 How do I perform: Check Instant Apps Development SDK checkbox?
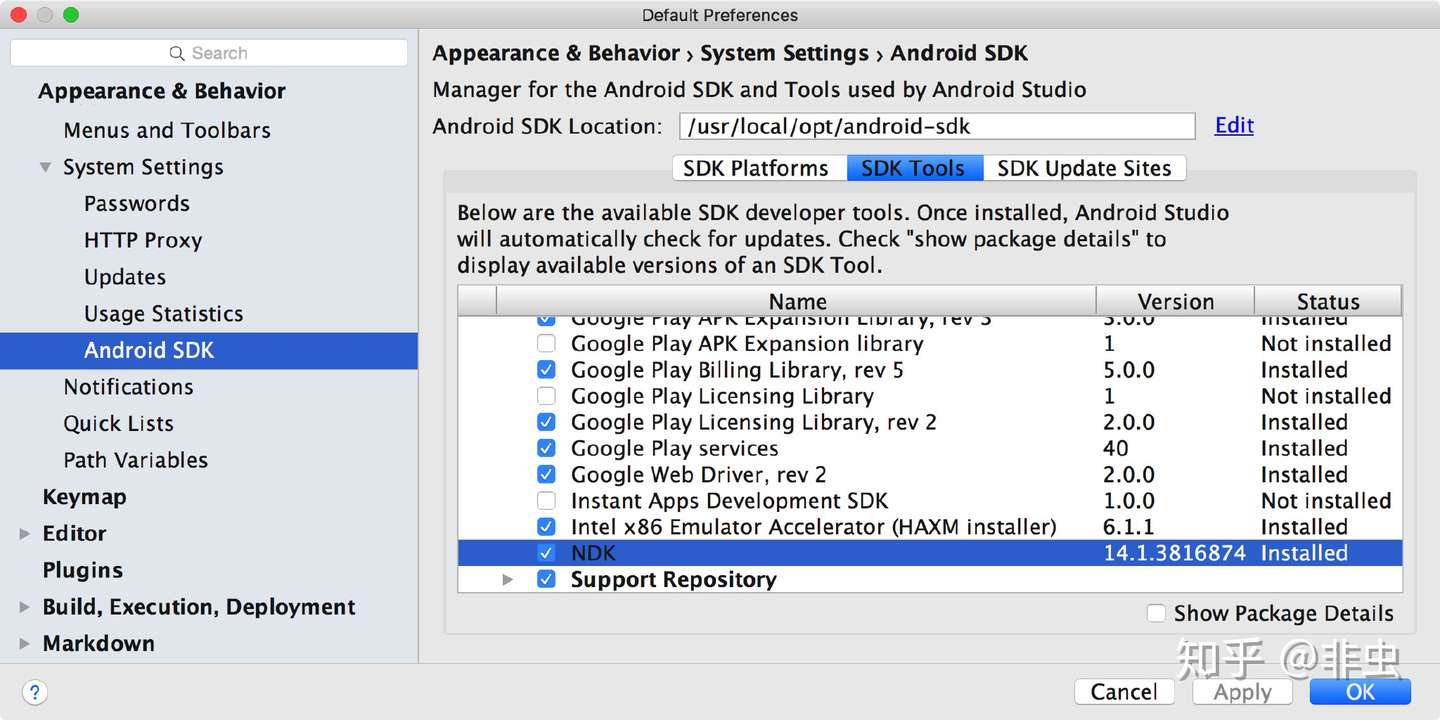click(x=546, y=500)
